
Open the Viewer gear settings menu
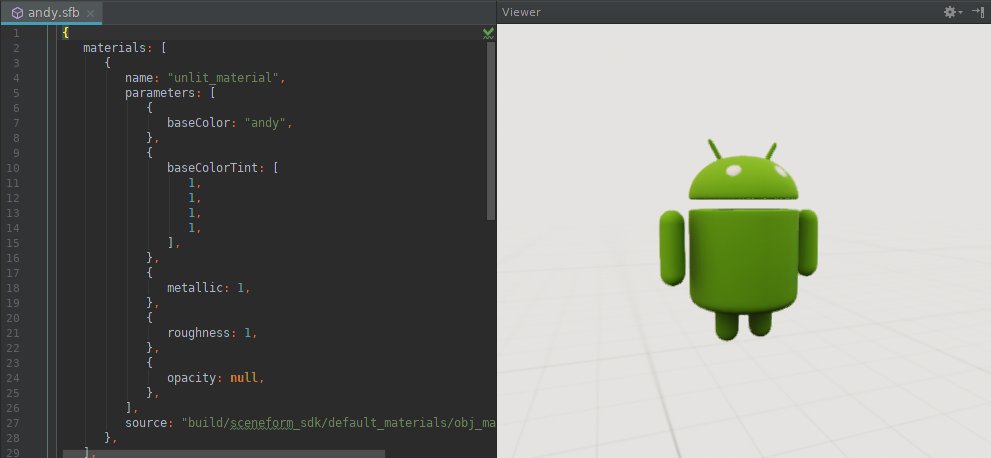951,11
